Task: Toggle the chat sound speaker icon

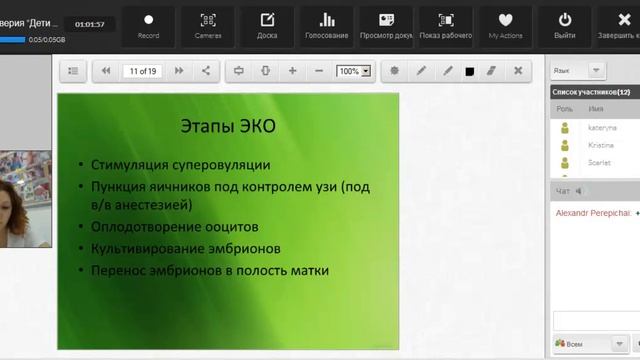Action: (579, 191)
